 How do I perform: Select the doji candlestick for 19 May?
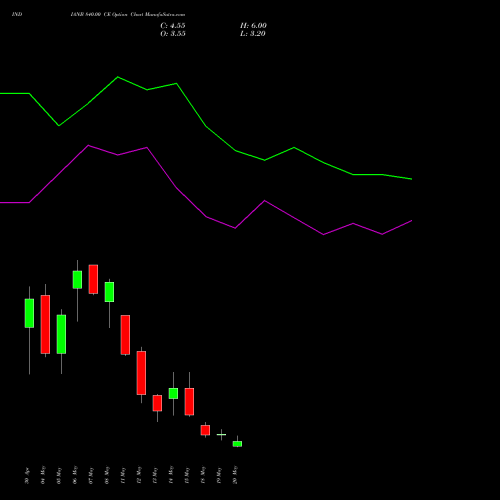(221, 435)
